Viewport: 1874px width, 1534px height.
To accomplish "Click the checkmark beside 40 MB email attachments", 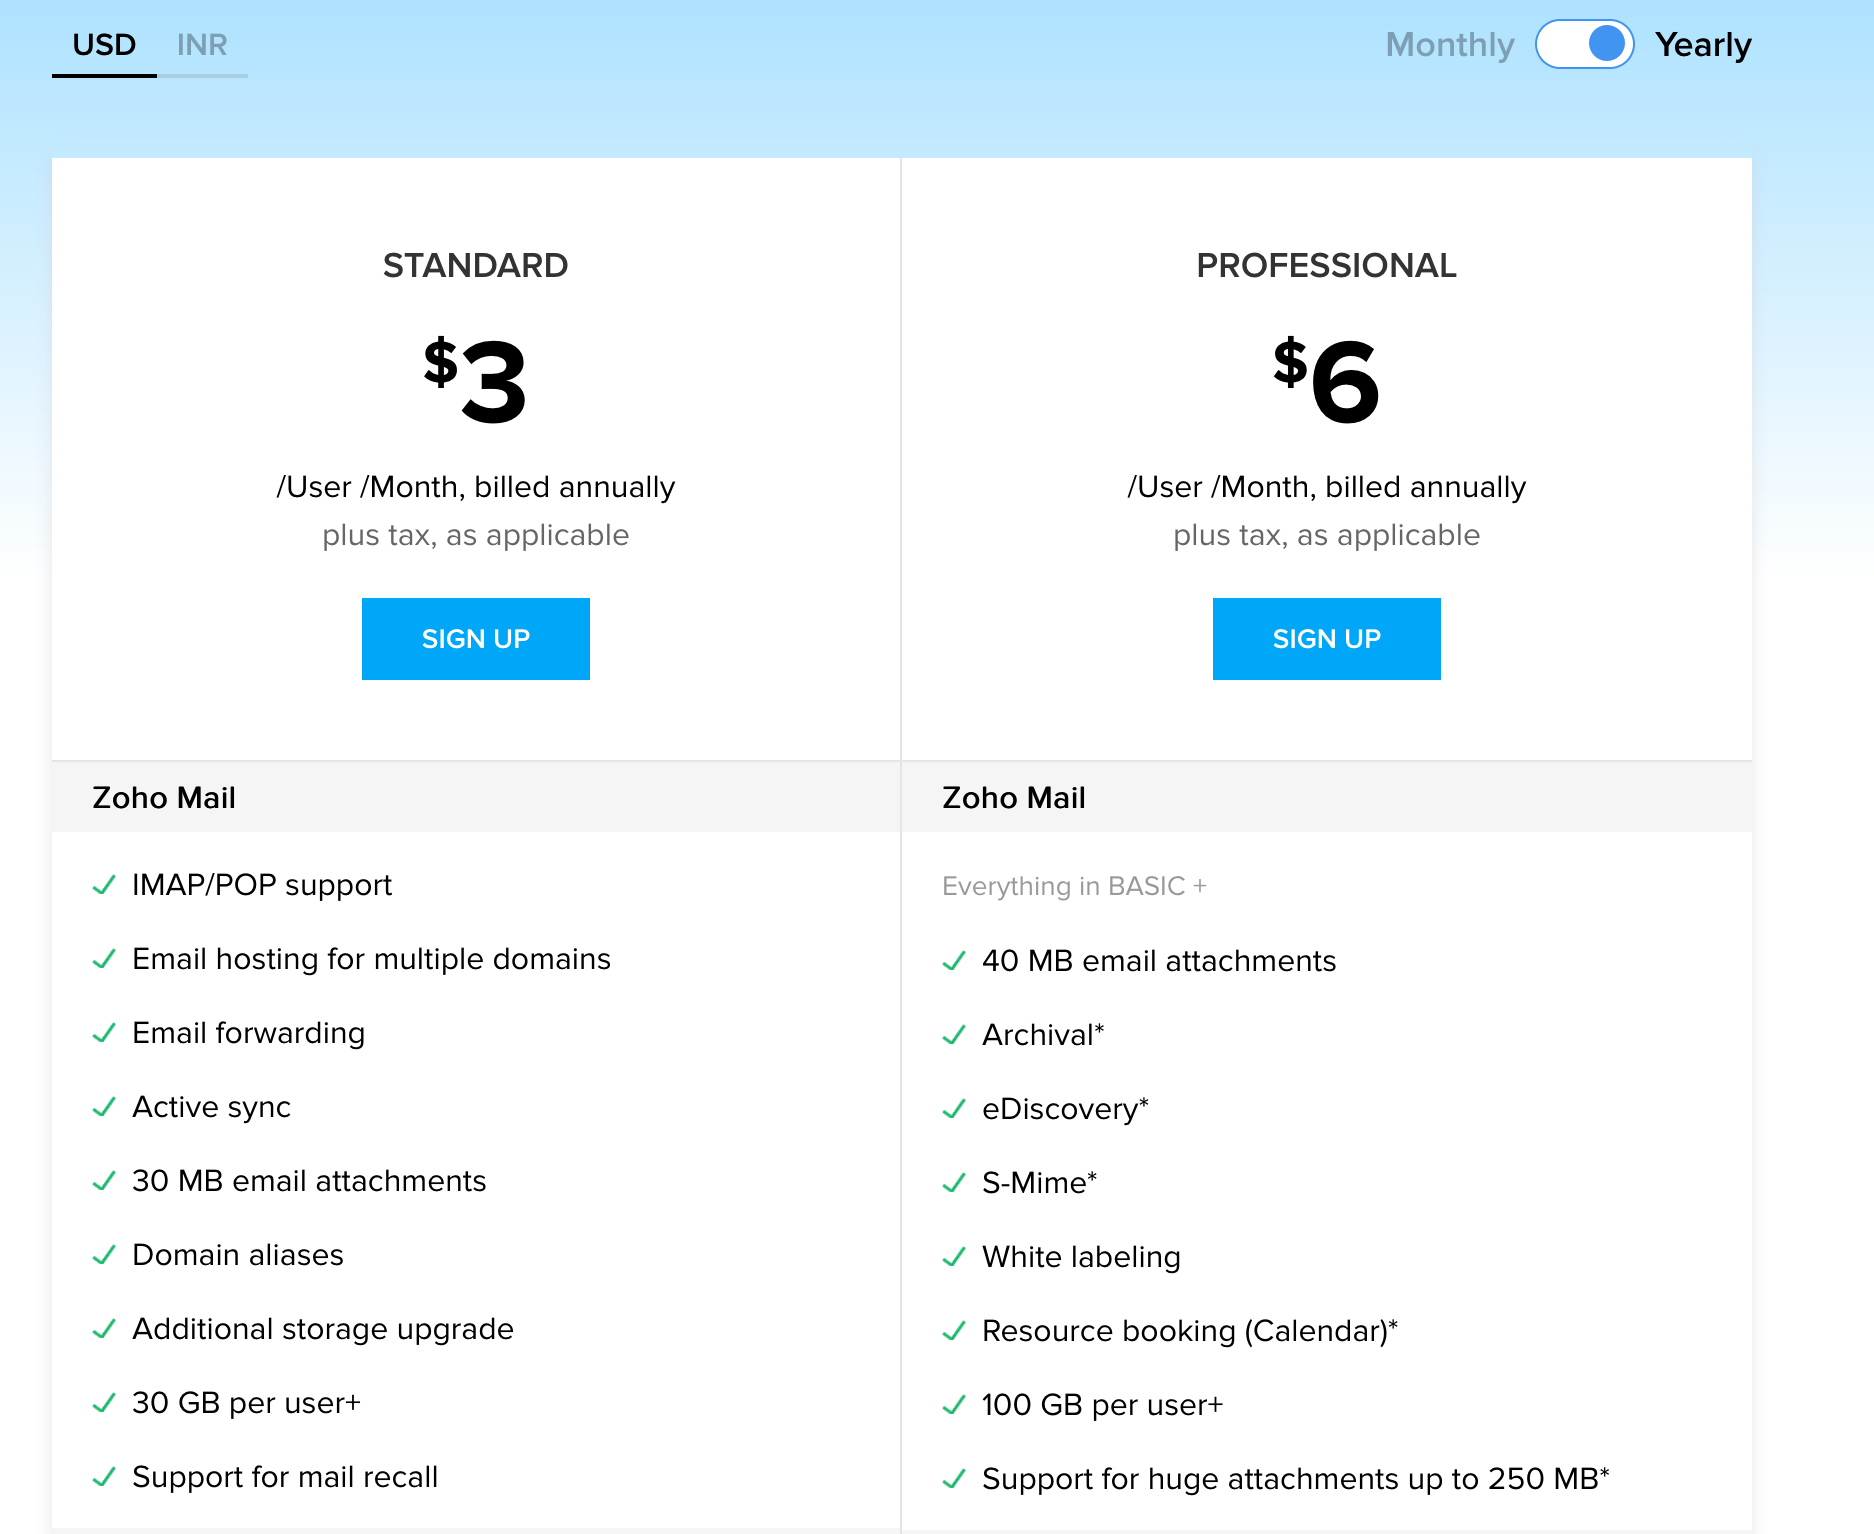I will tap(954, 961).
